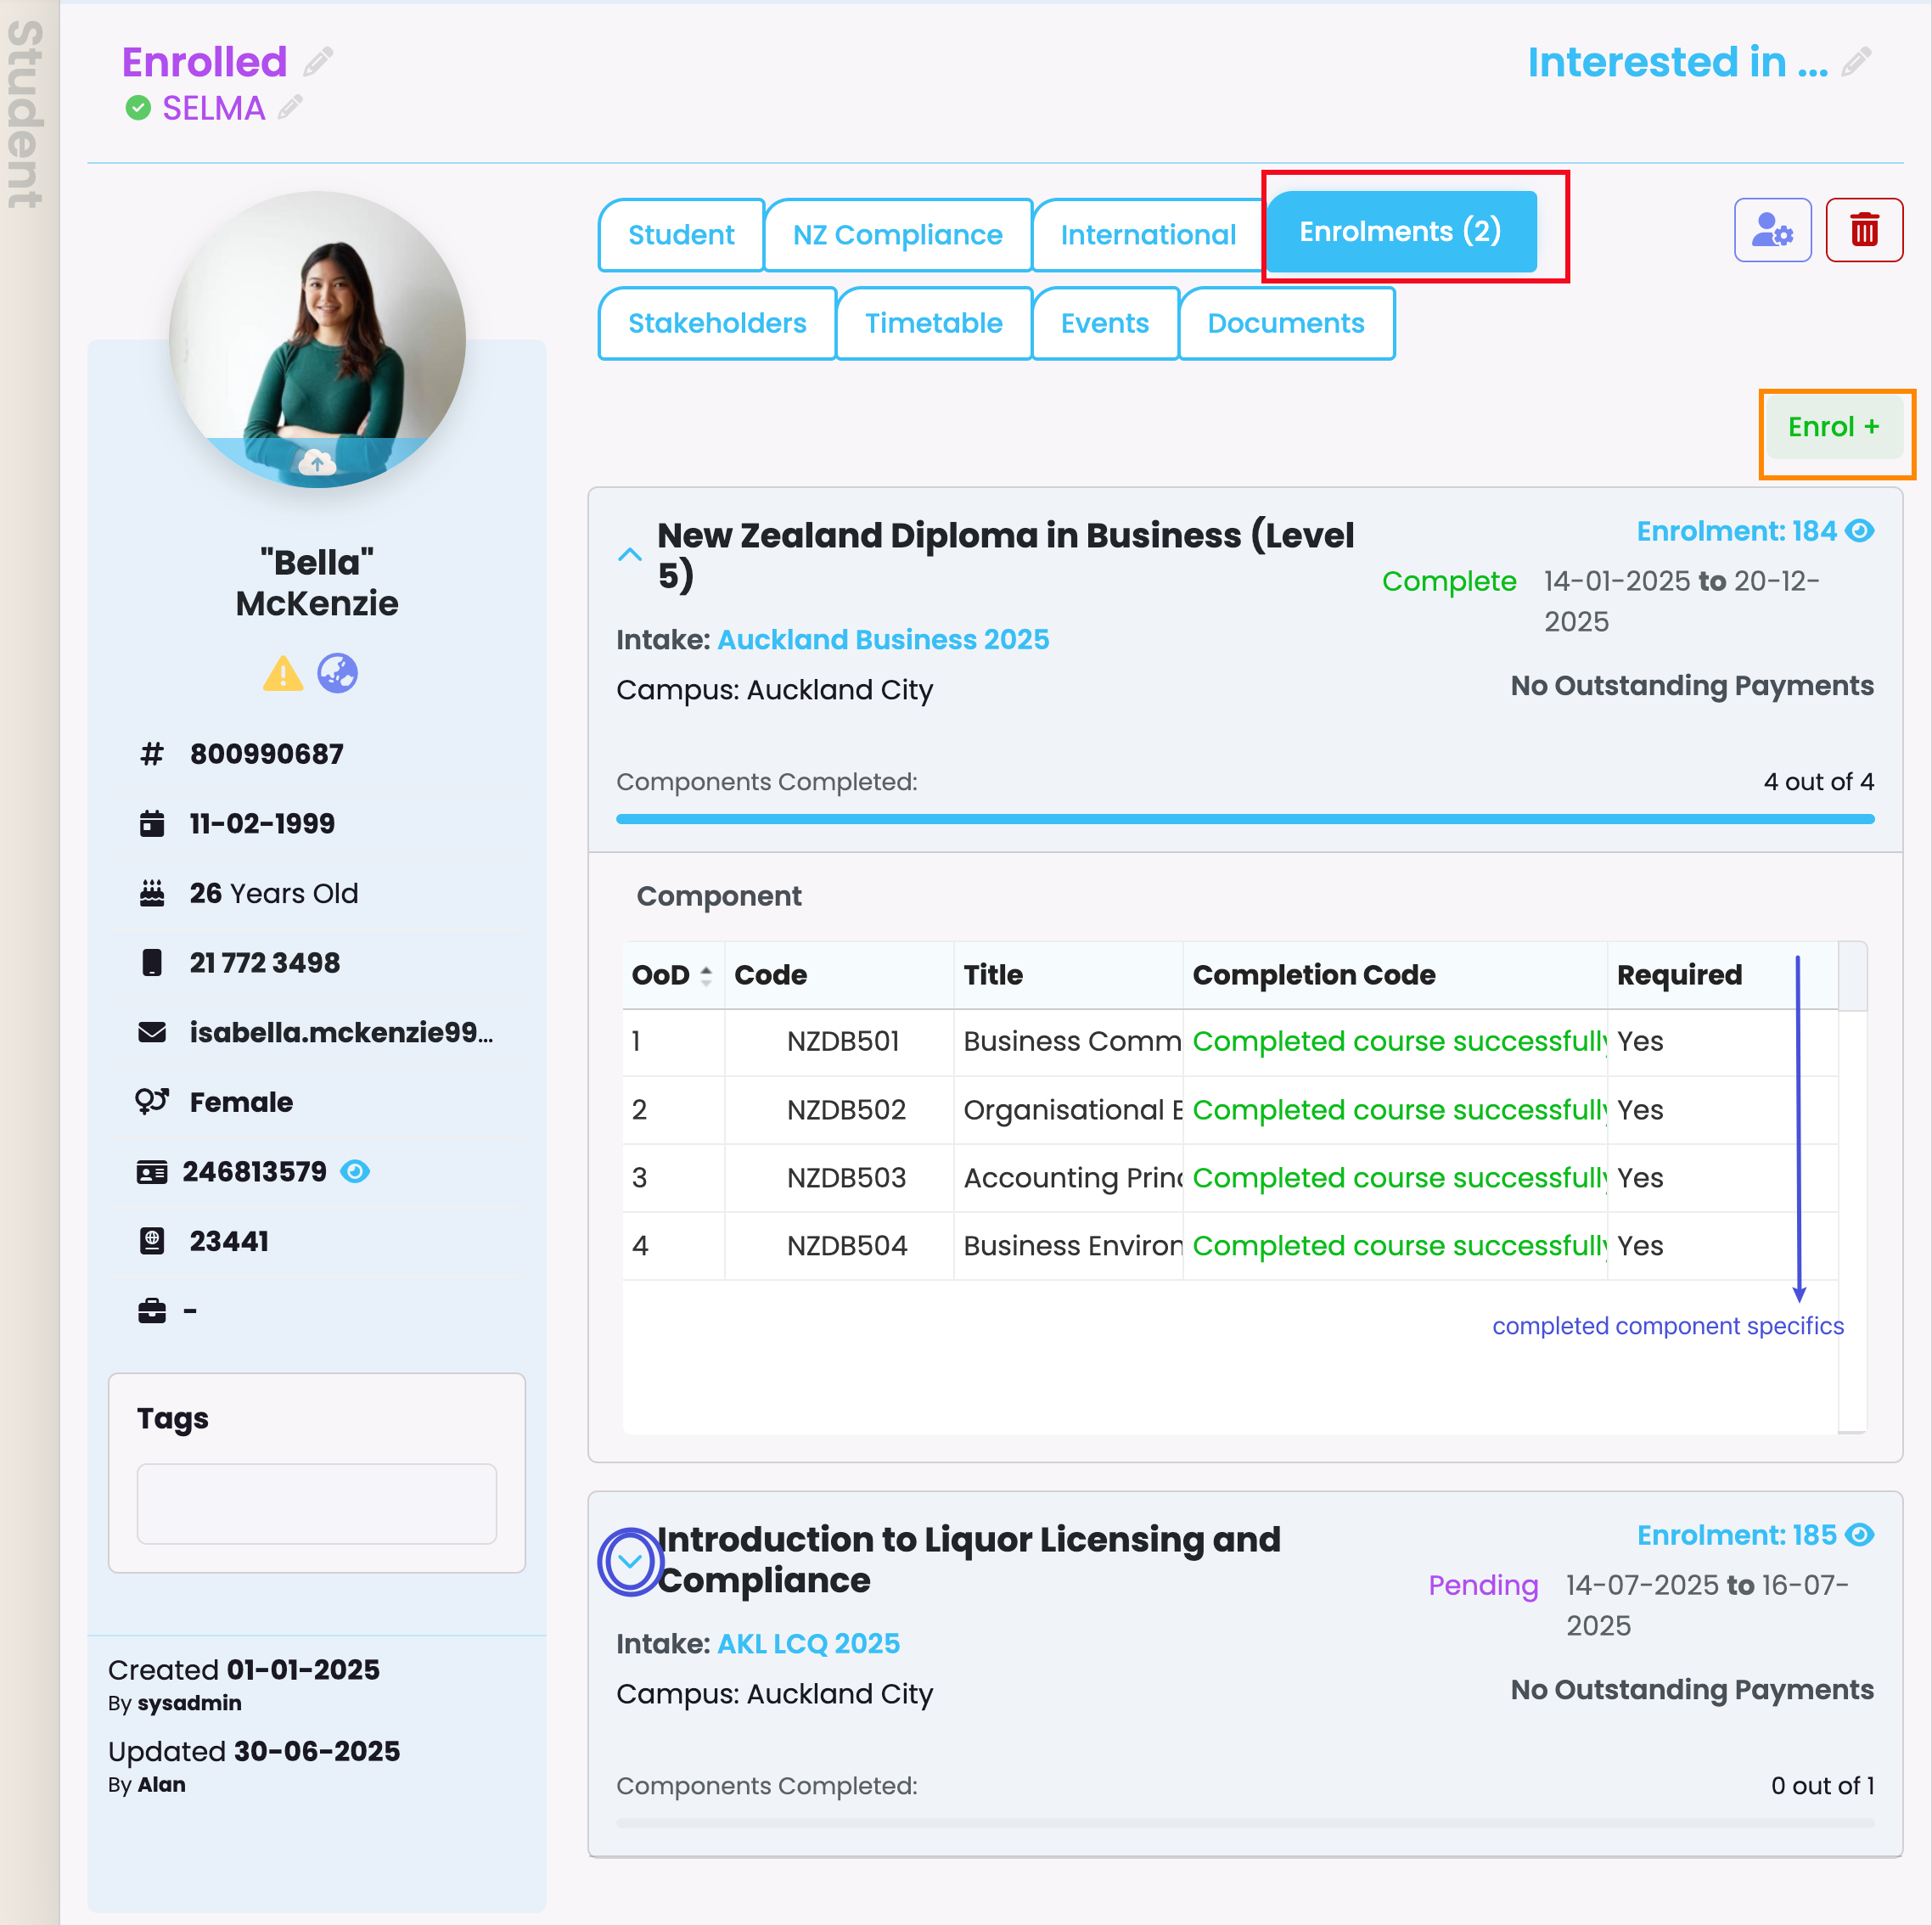
Task: Click the Components Completed progress bar
Action: click(1244, 819)
